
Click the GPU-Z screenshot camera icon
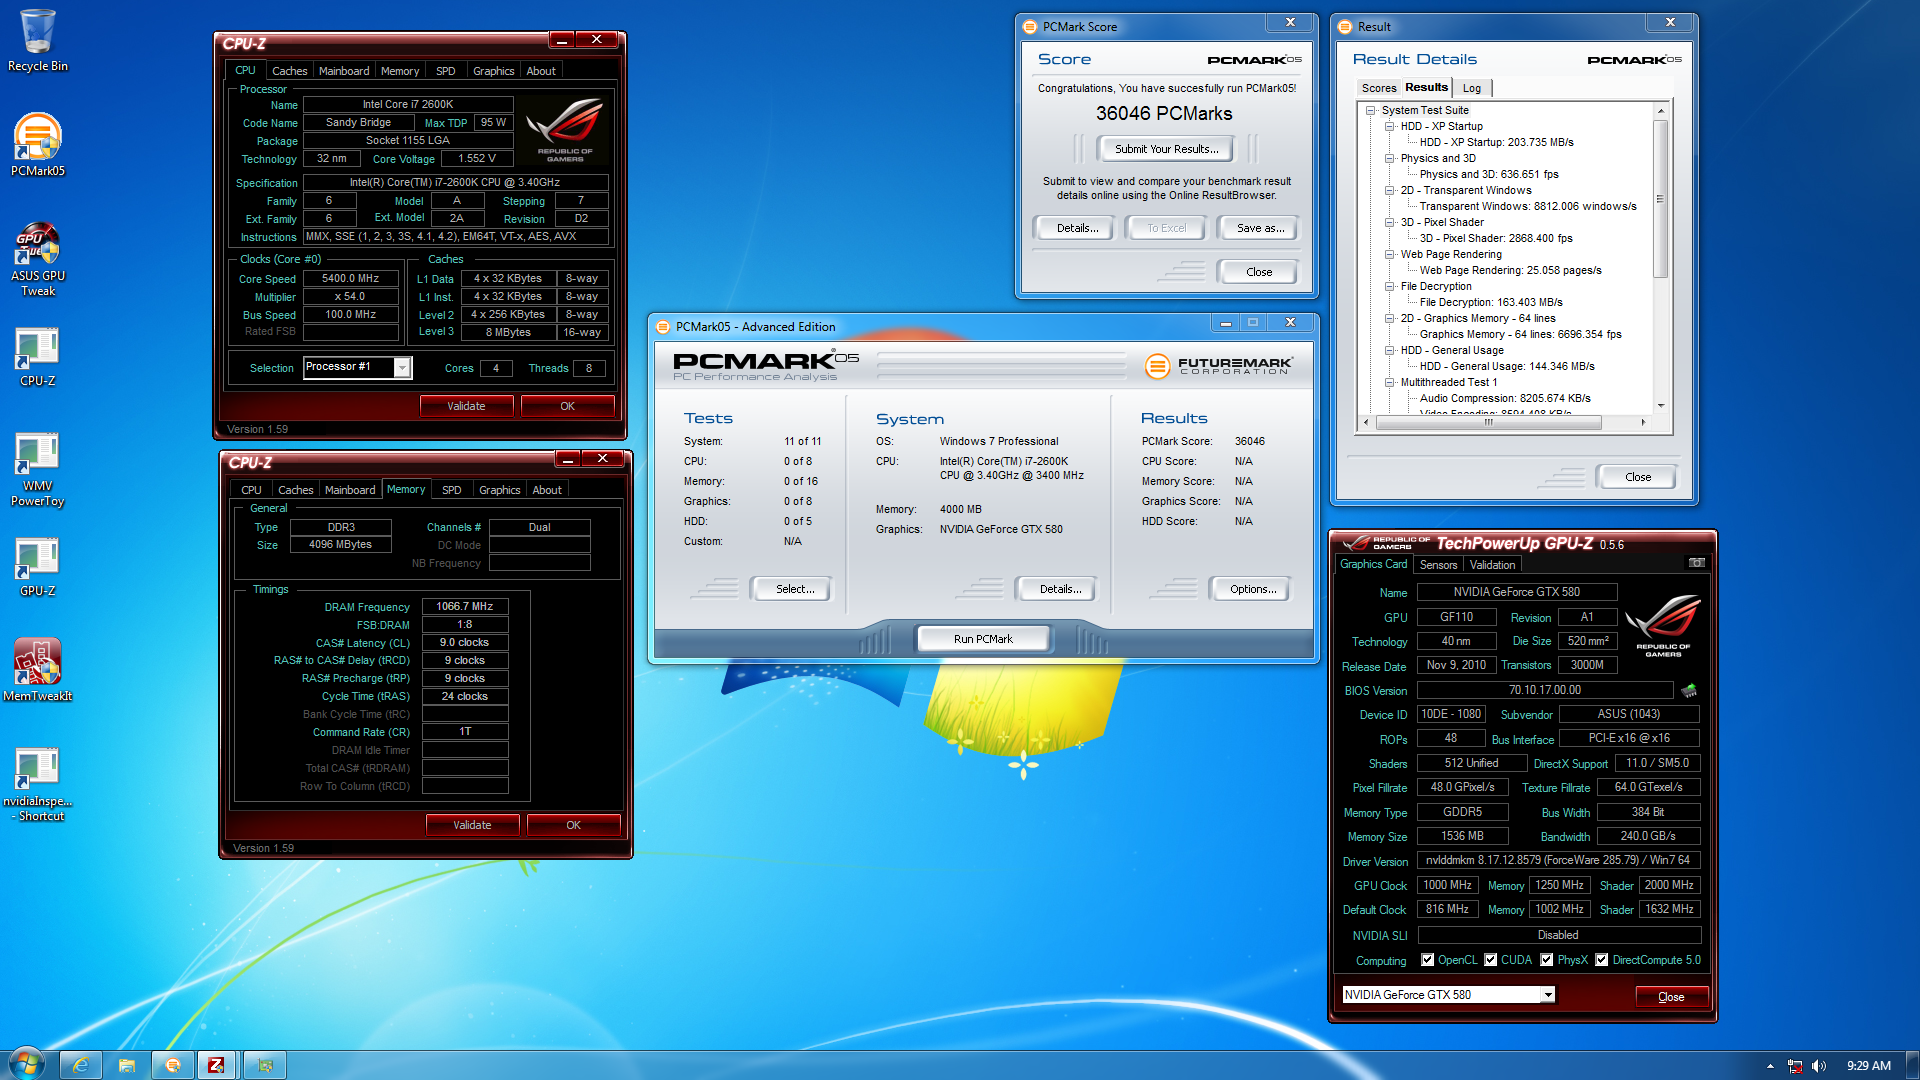coord(1696,563)
